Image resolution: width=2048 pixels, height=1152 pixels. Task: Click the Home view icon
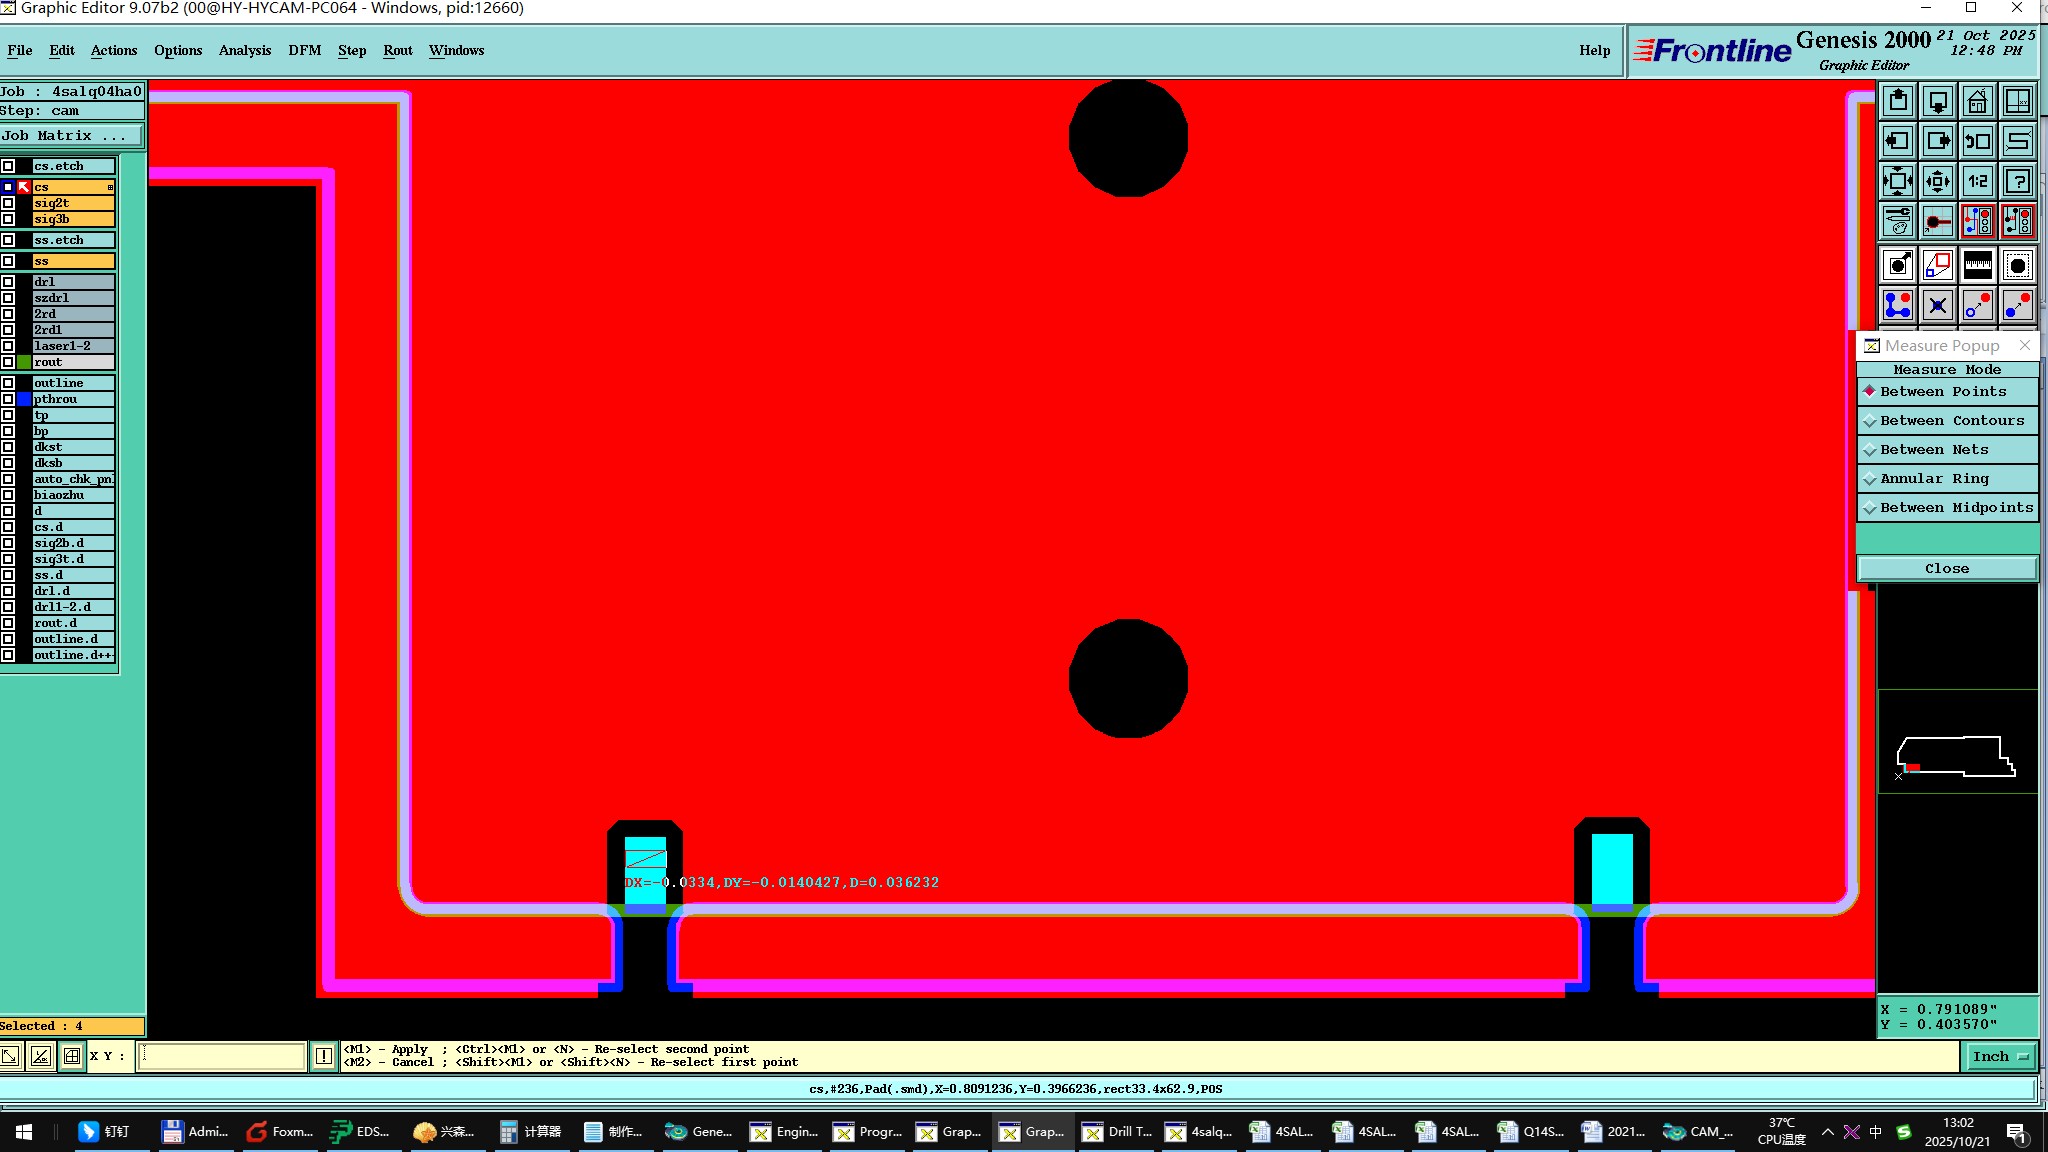point(1977,101)
